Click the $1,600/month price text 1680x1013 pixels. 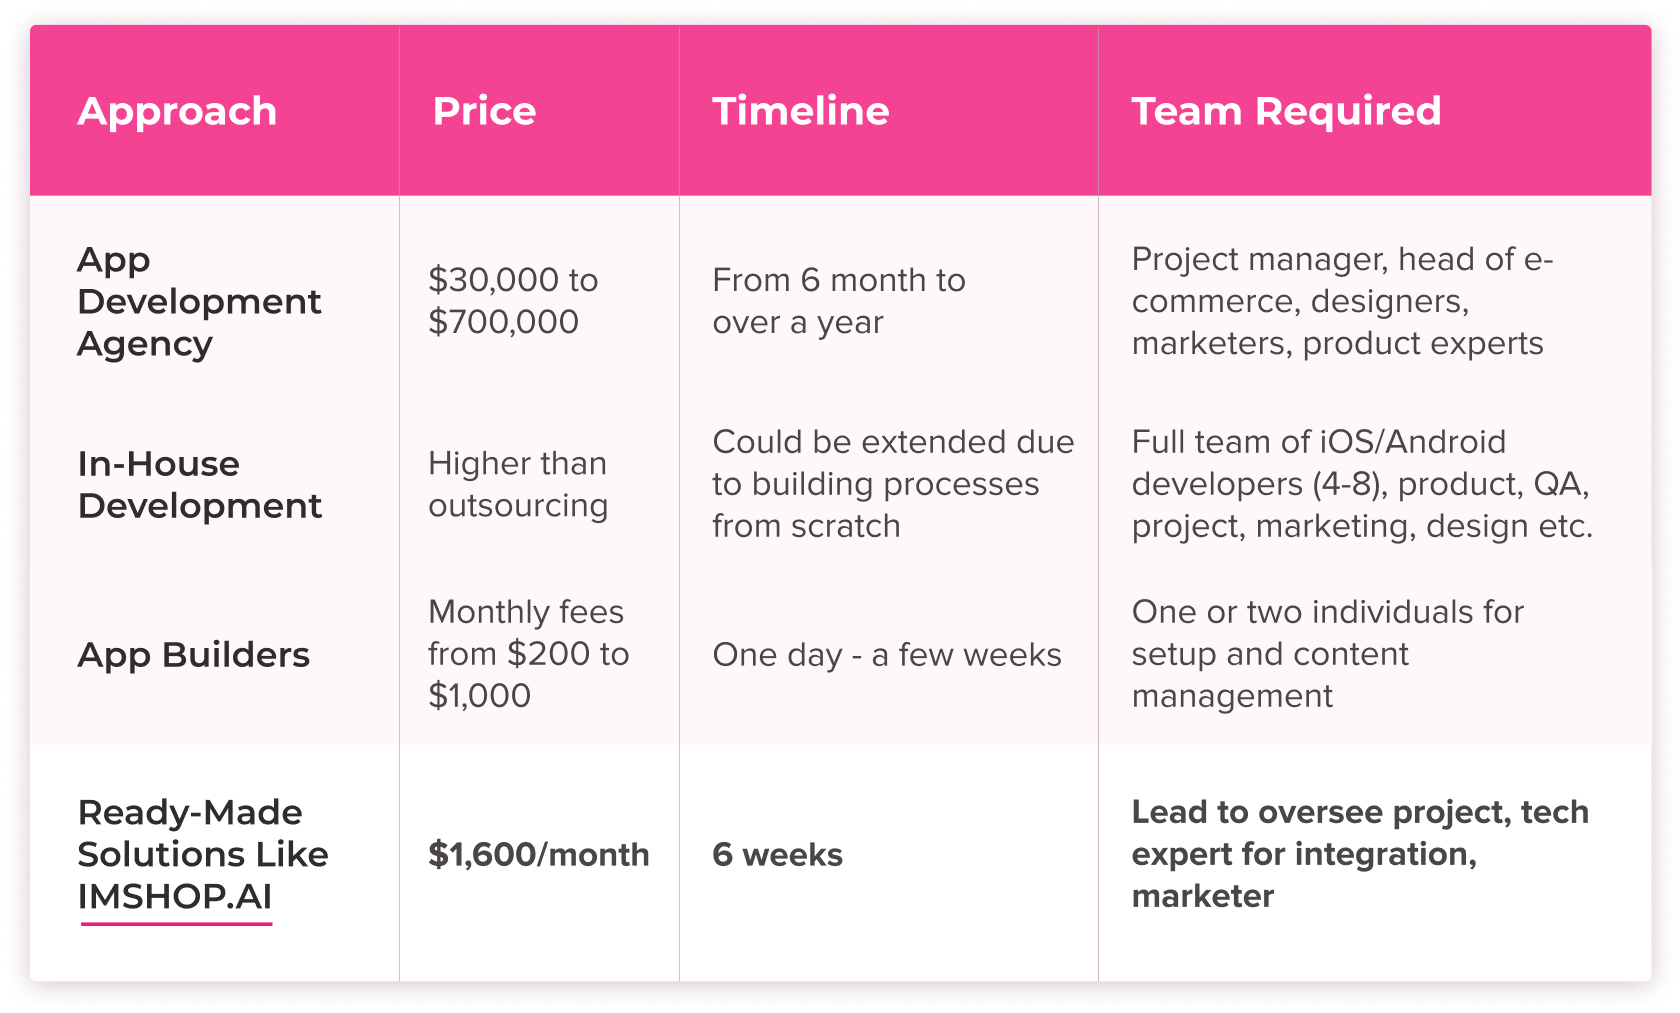pyautogui.click(x=538, y=855)
